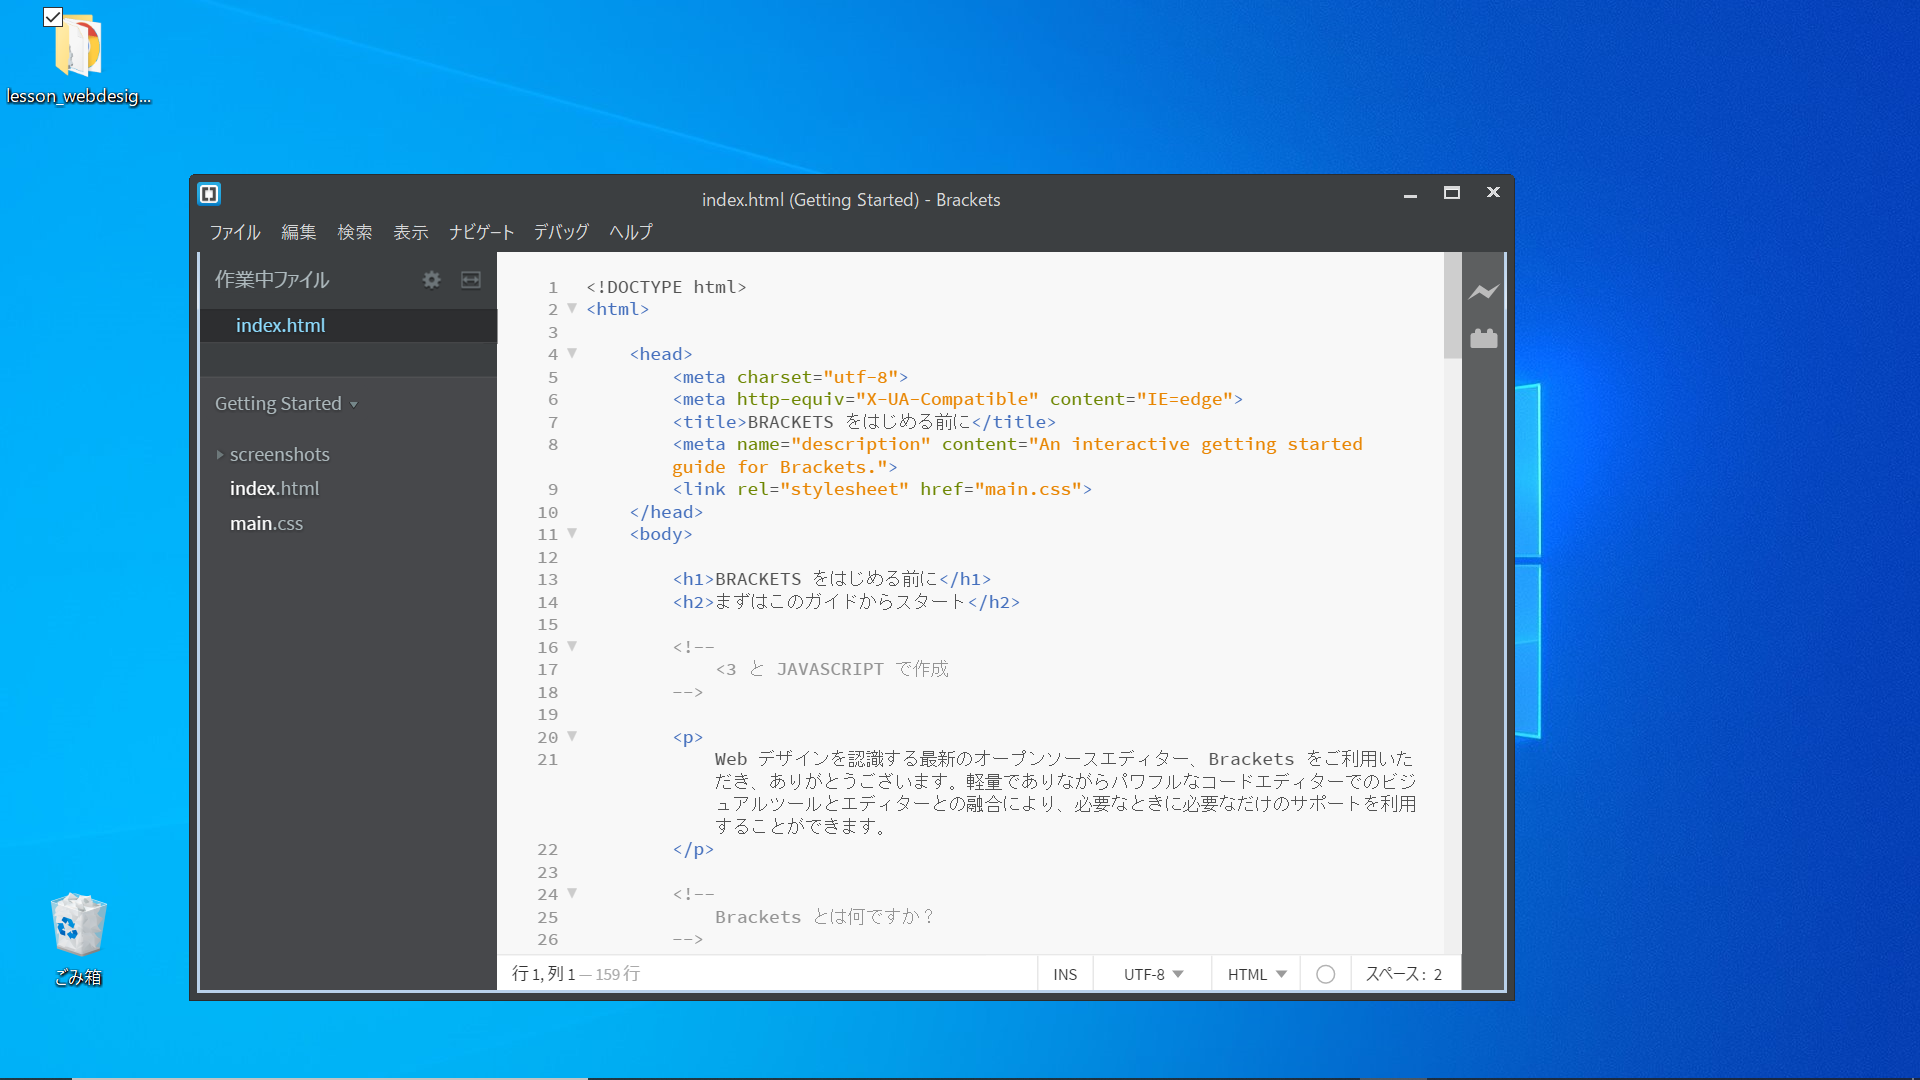Open the デバッグ menu
The width and height of the screenshot is (1920, 1080).
click(x=561, y=232)
